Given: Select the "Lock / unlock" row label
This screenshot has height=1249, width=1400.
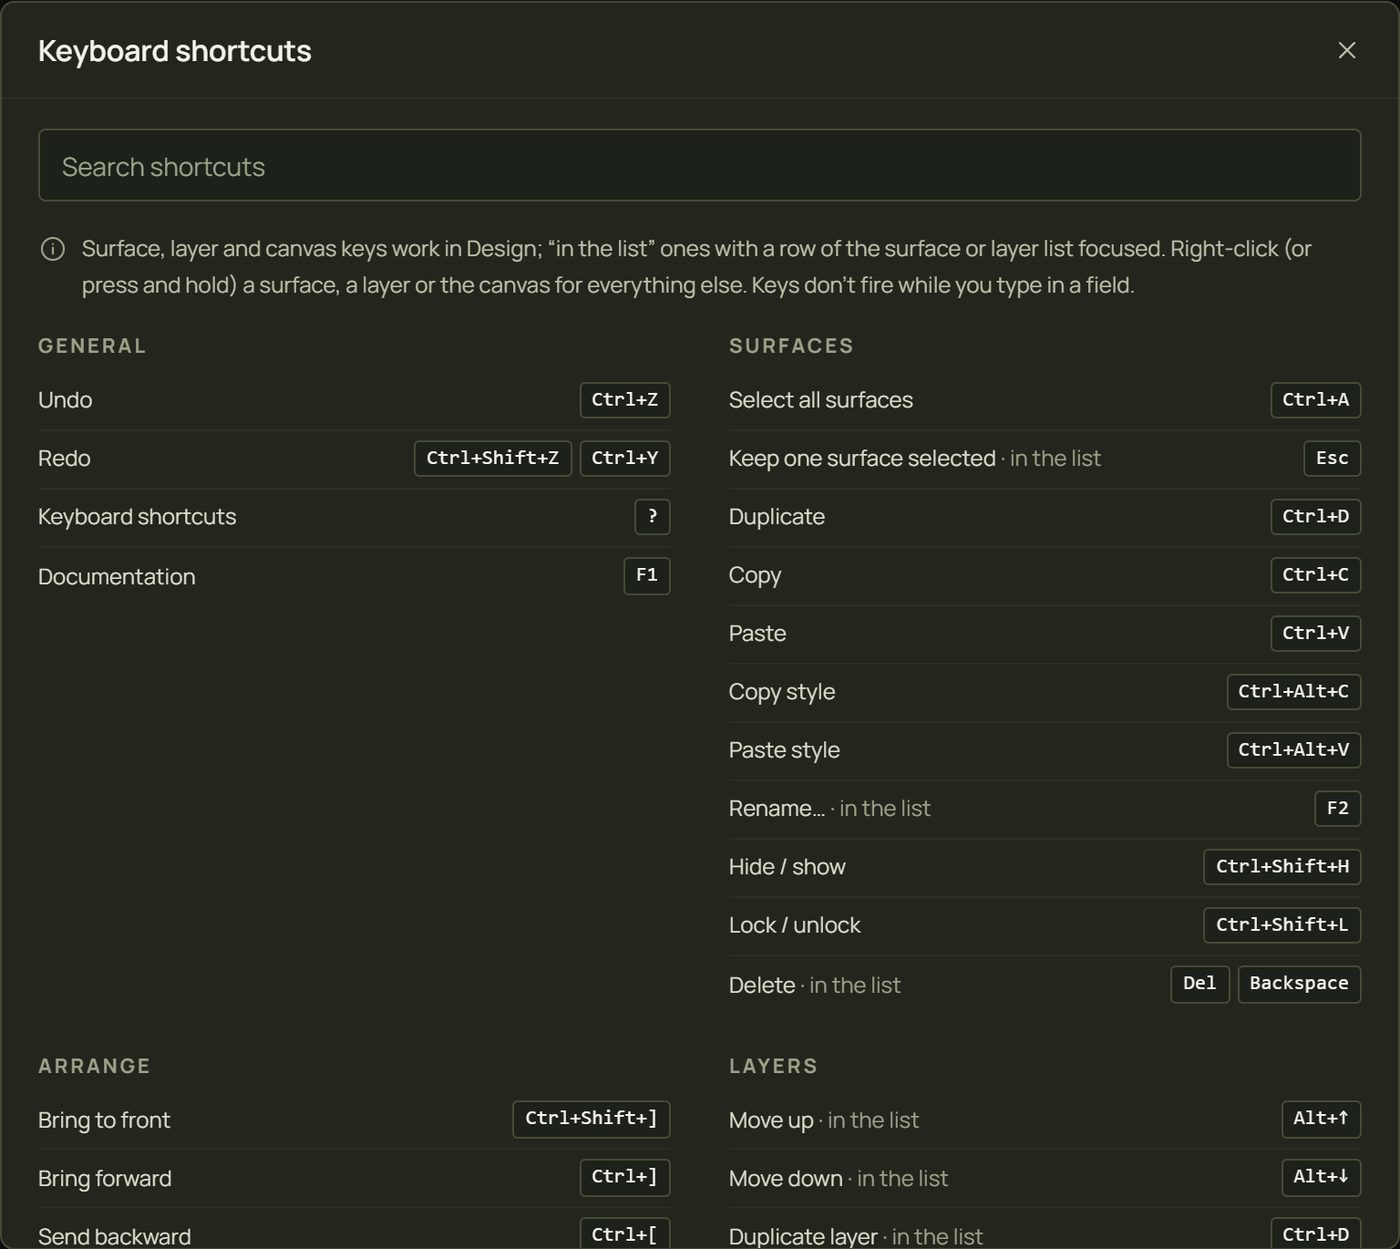Looking at the screenshot, I should click(795, 925).
